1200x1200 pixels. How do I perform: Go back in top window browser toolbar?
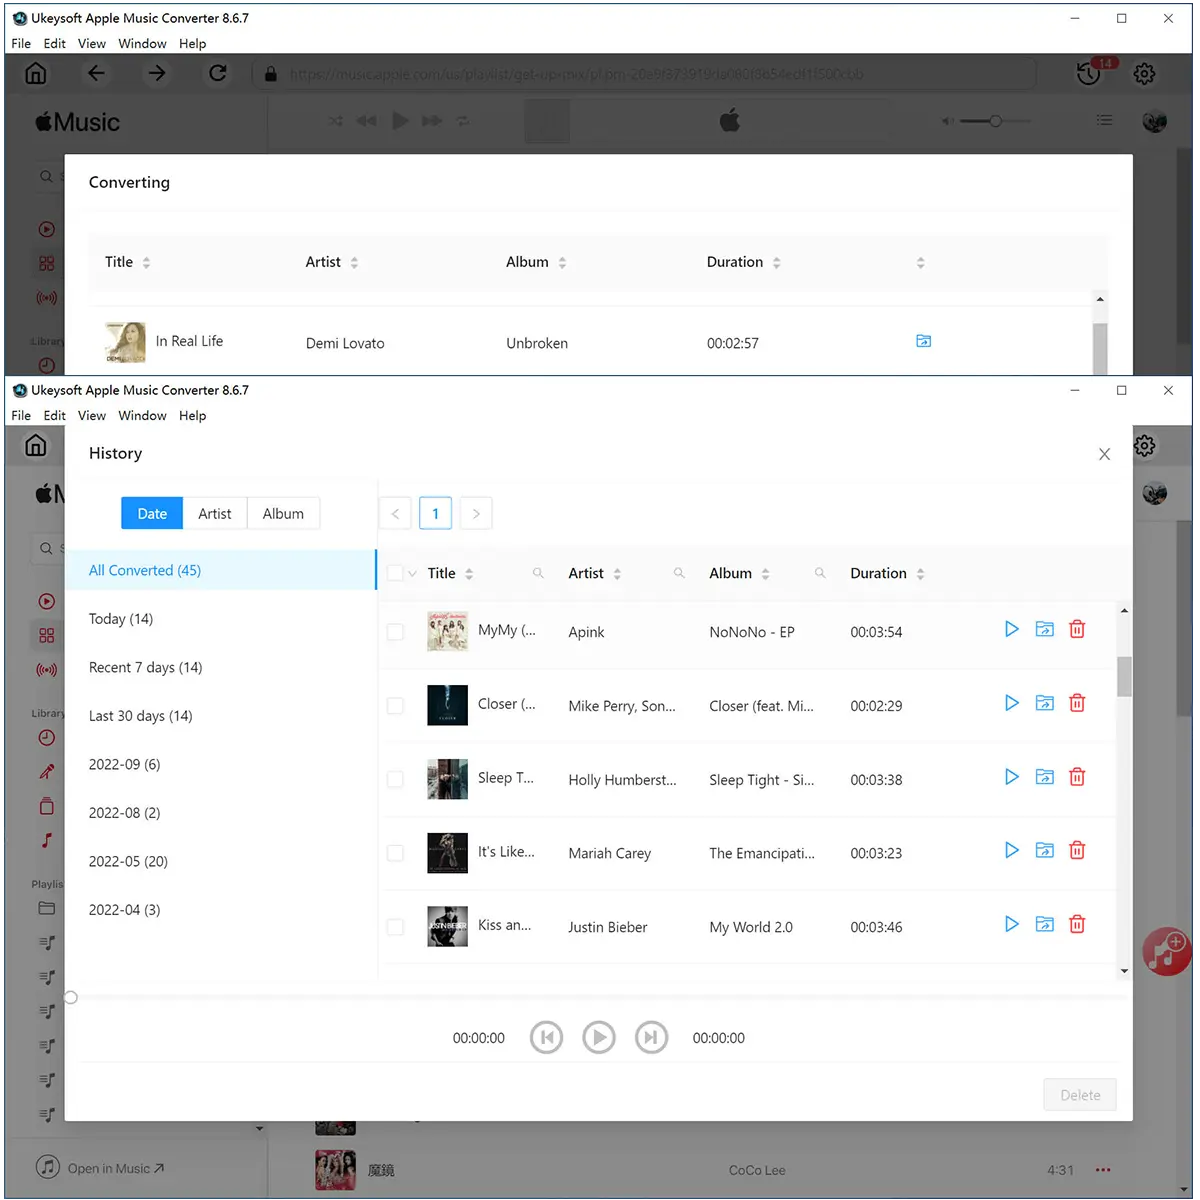tap(96, 73)
